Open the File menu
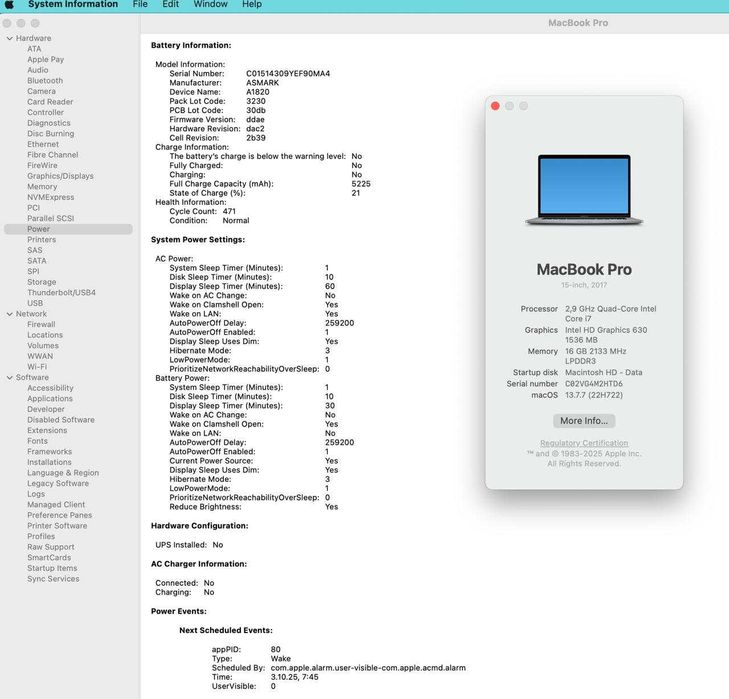 [x=140, y=4]
